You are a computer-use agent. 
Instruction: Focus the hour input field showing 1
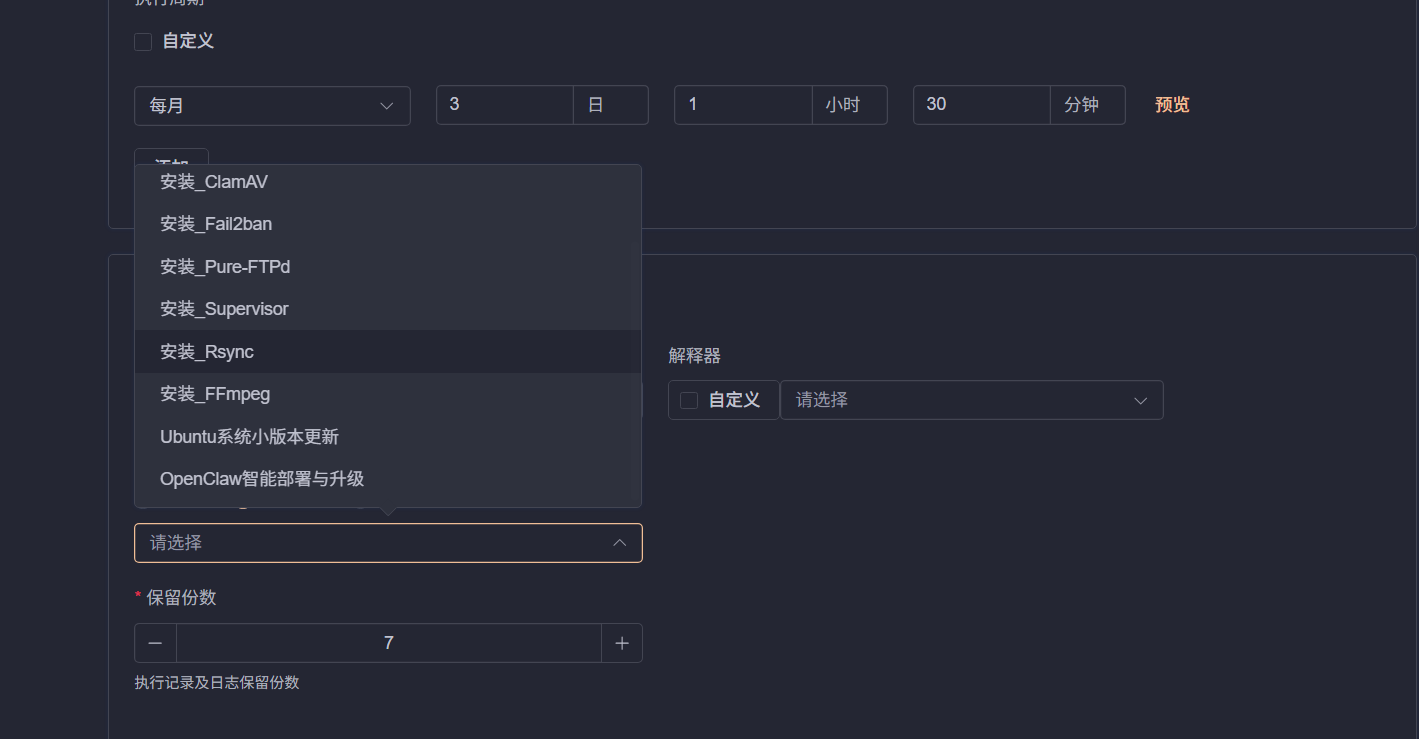point(743,105)
